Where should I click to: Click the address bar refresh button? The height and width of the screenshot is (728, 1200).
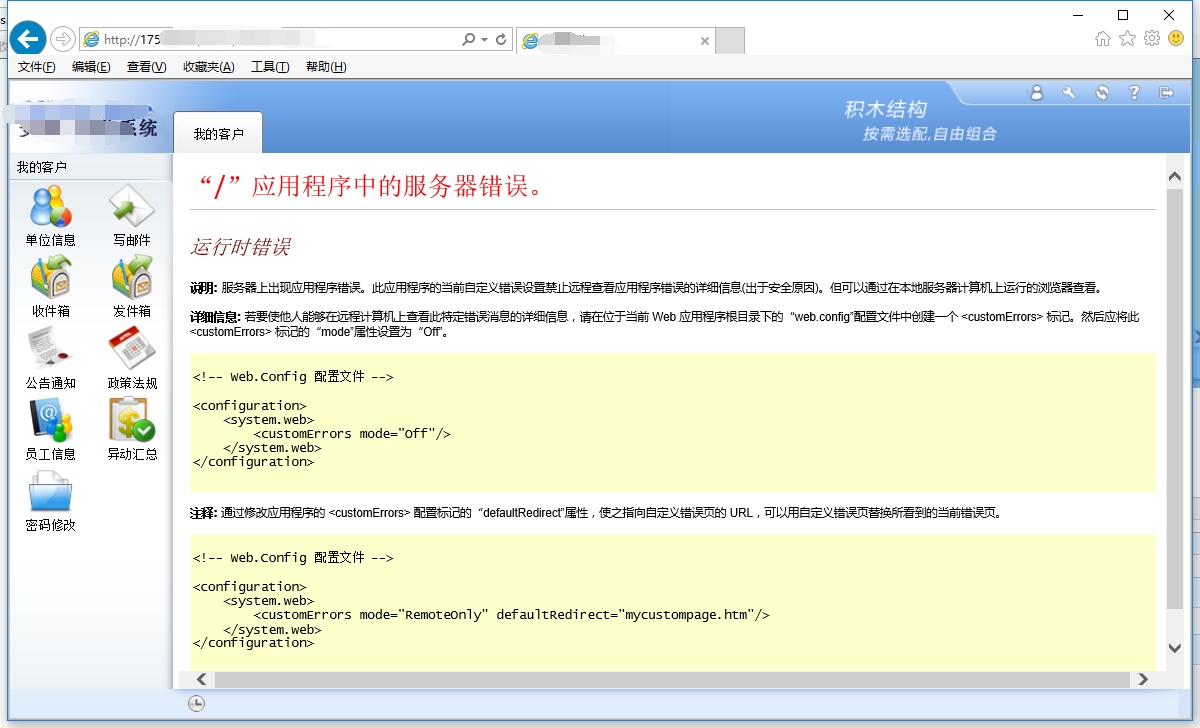tap(501, 40)
